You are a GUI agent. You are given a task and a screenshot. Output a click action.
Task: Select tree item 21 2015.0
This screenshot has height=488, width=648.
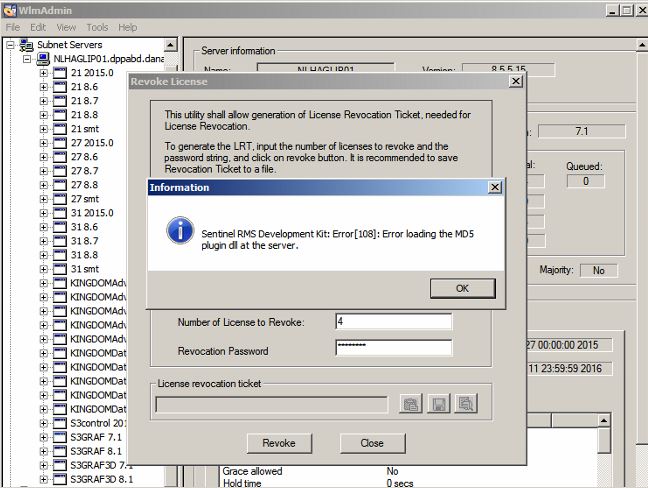point(92,73)
